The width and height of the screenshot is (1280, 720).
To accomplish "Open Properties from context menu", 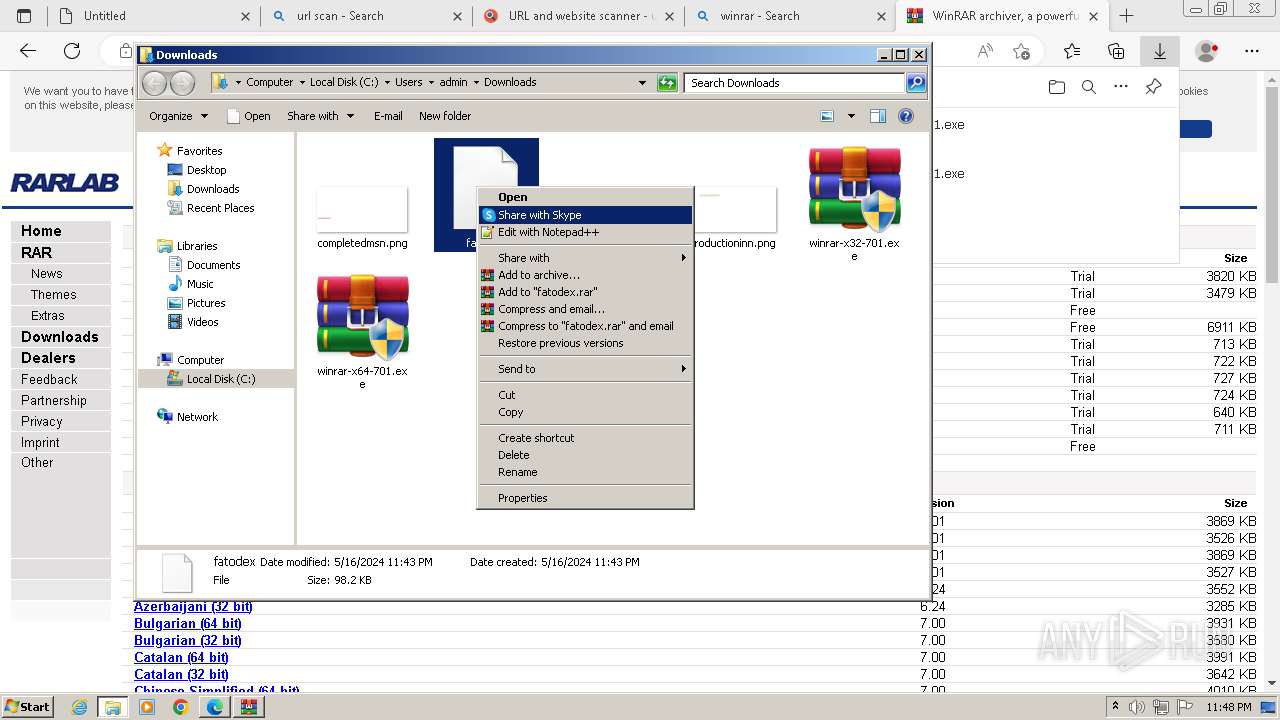I will (585, 498).
